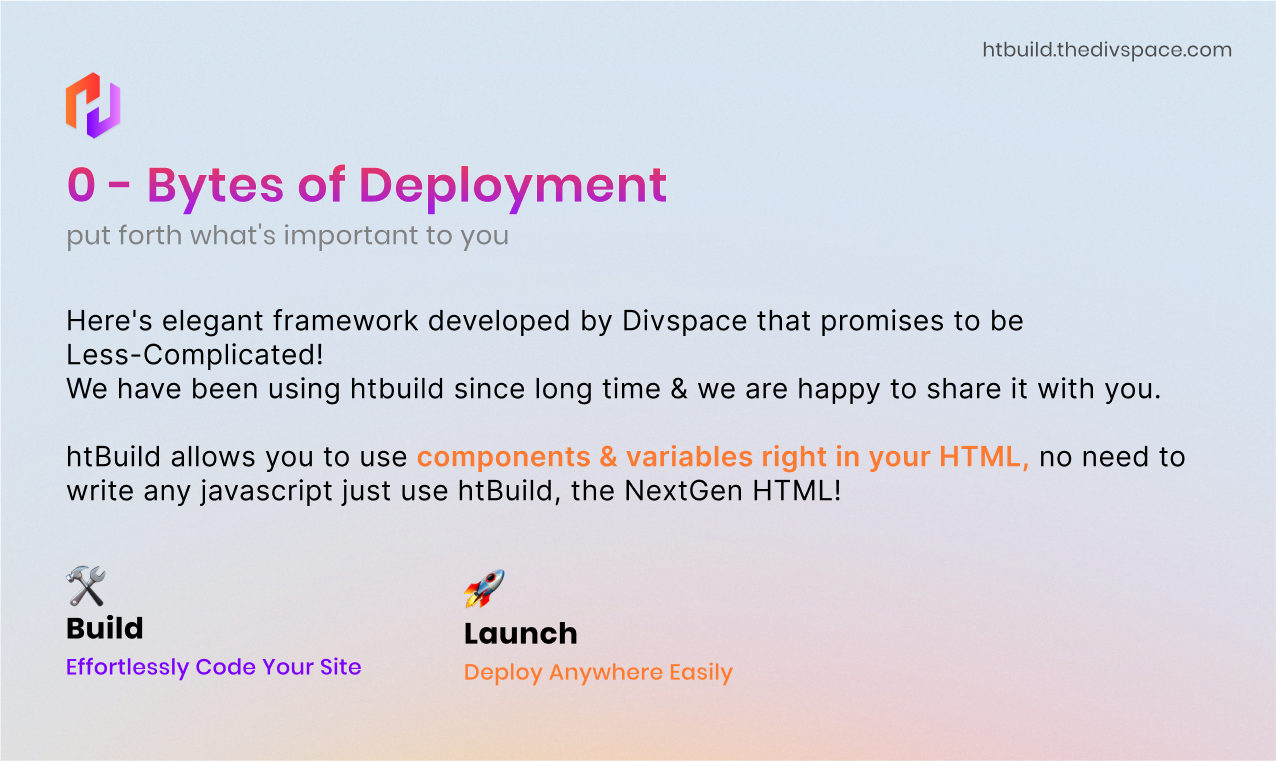
Task: Follow the Deploy Anywhere Easily link
Action: click(x=598, y=672)
